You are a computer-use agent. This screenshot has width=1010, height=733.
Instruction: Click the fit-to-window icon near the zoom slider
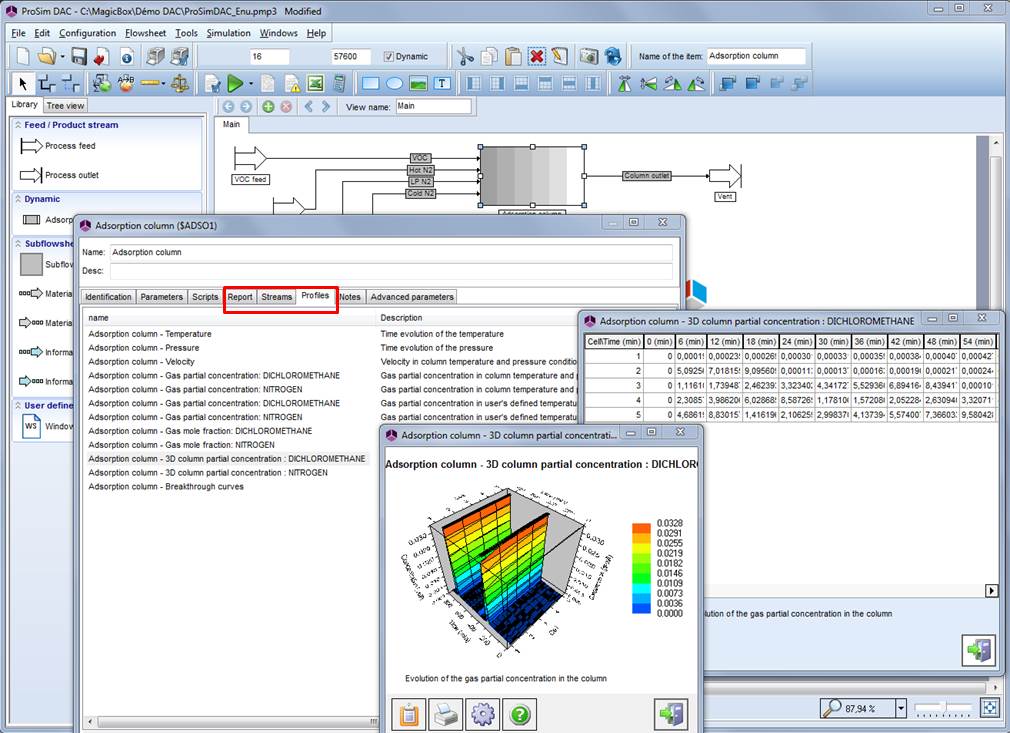pyautogui.click(x=989, y=708)
